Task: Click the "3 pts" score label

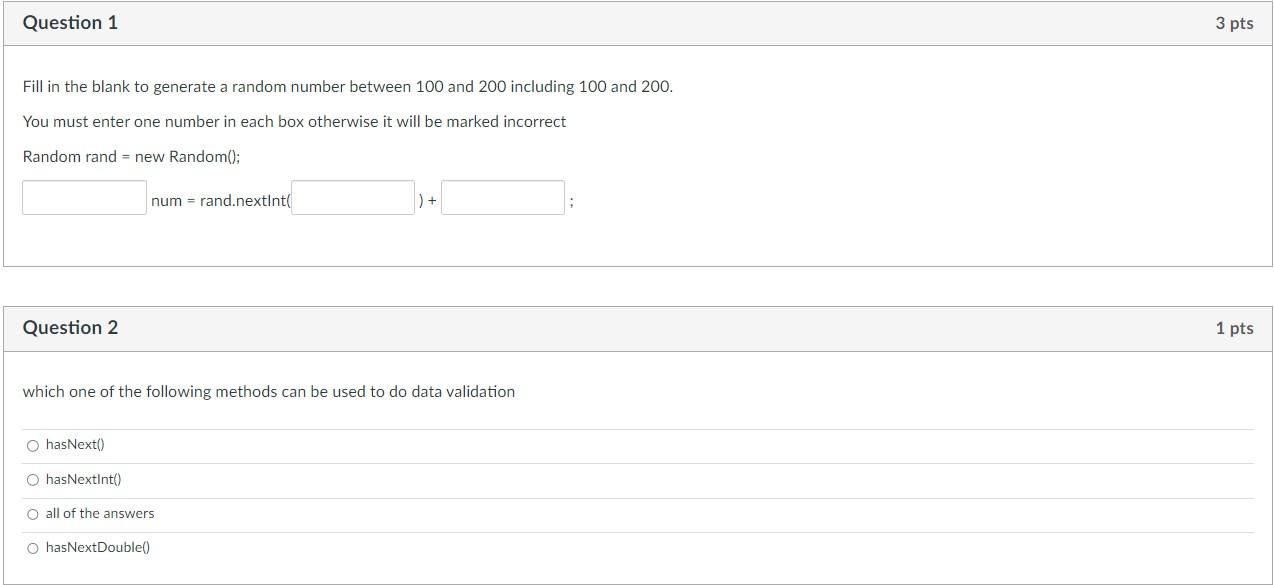Action: point(1234,23)
